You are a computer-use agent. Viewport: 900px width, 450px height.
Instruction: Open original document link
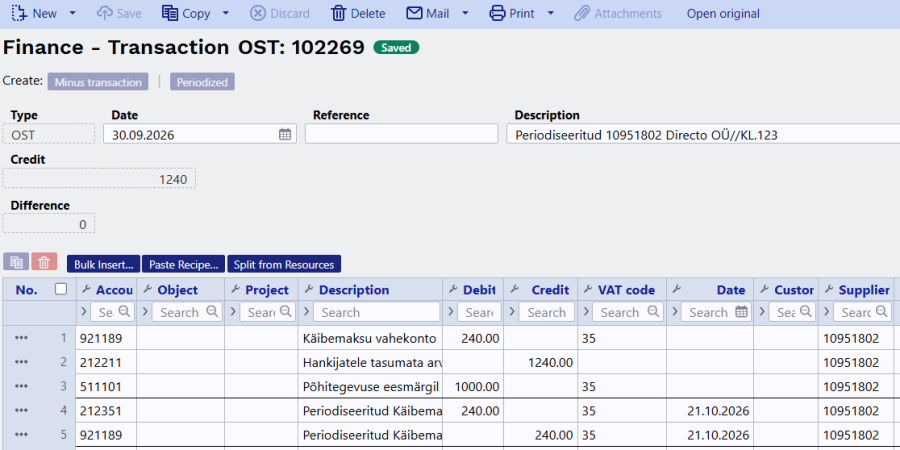723,14
